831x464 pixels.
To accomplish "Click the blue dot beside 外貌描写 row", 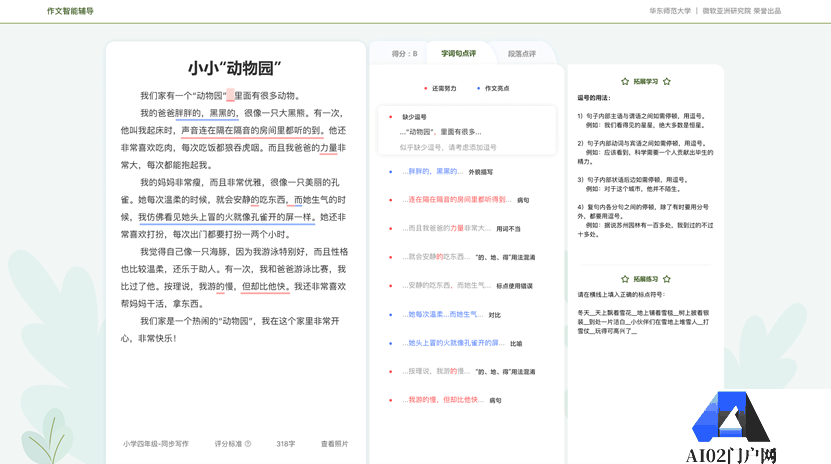I will click(391, 172).
